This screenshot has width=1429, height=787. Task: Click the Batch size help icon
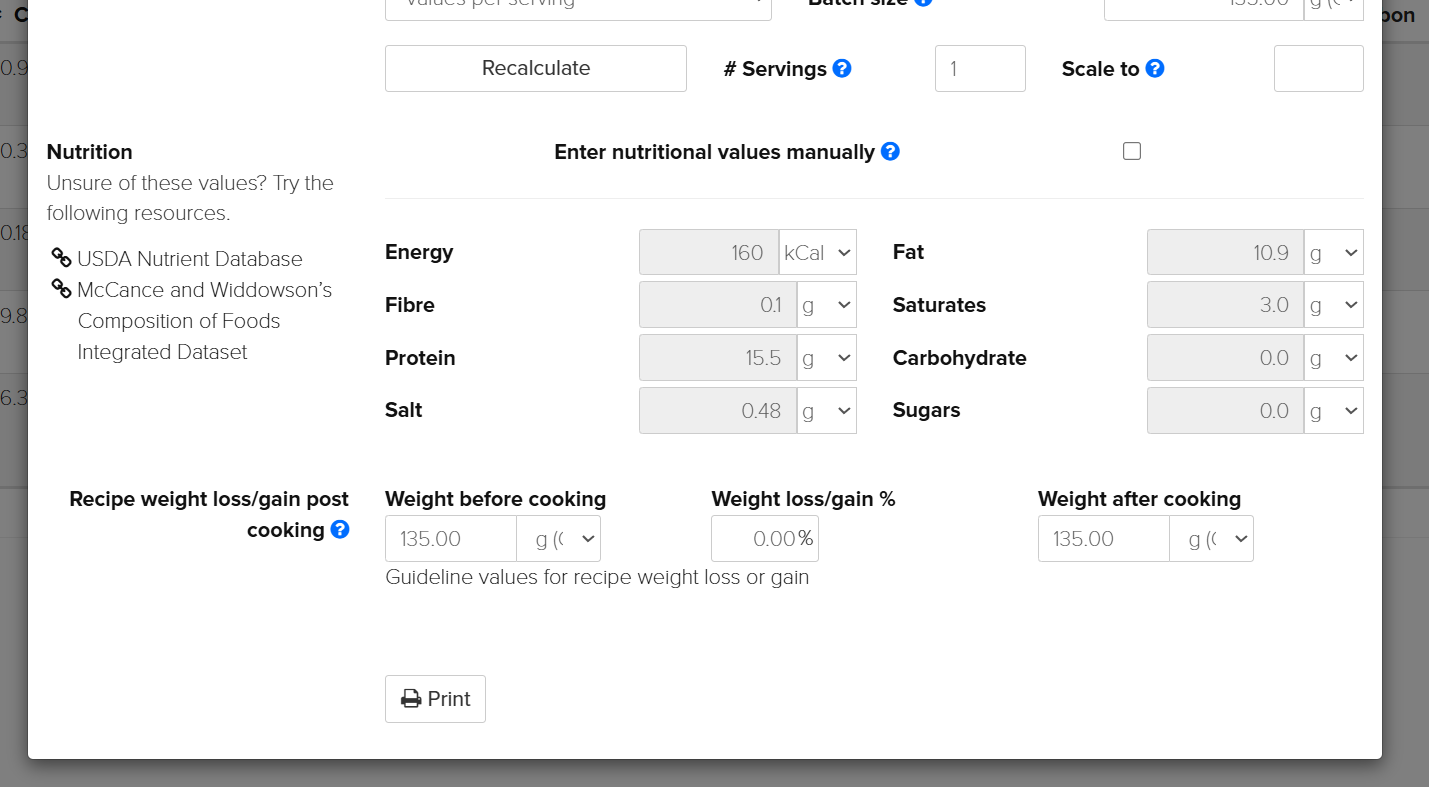coord(923,3)
